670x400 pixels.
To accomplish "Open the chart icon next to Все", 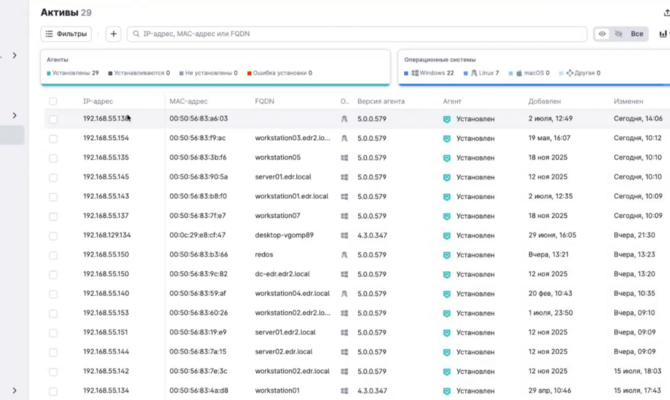I will (x=663, y=34).
